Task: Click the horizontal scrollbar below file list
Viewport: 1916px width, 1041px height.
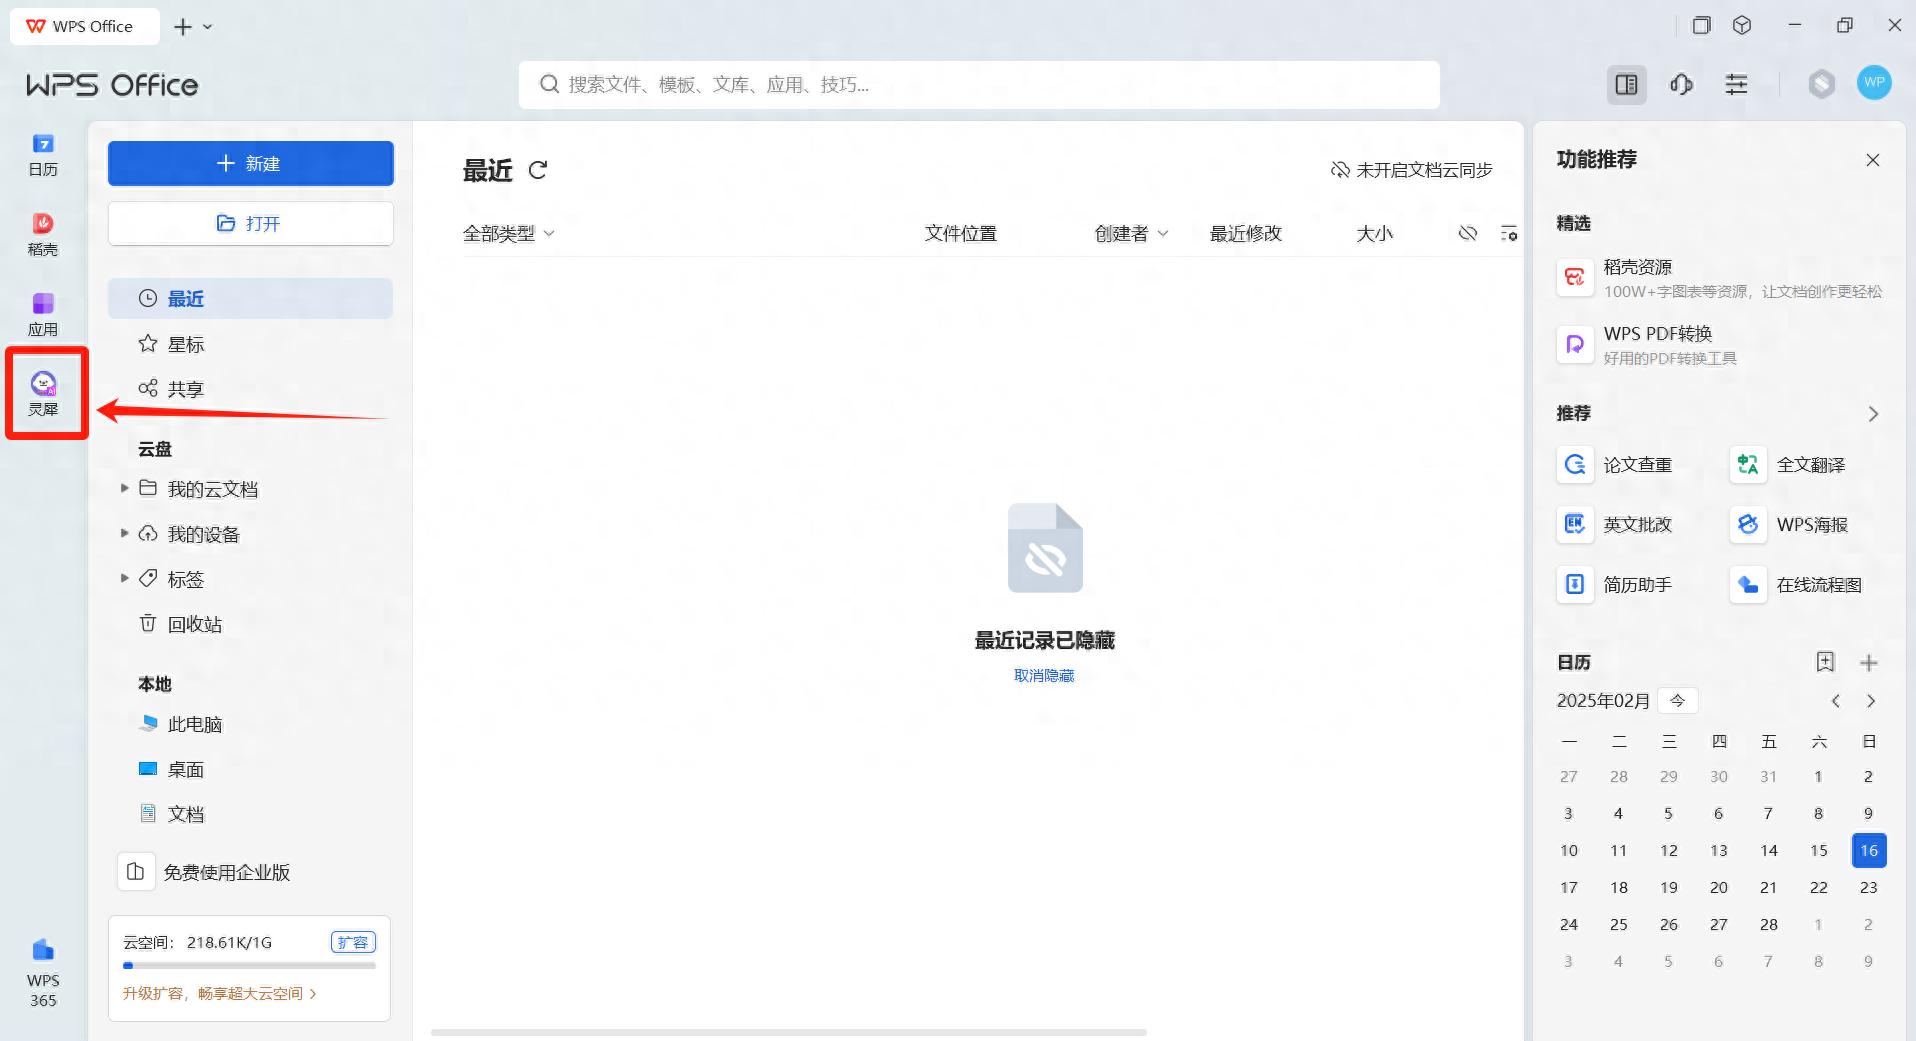Action: click(x=789, y=1032)
